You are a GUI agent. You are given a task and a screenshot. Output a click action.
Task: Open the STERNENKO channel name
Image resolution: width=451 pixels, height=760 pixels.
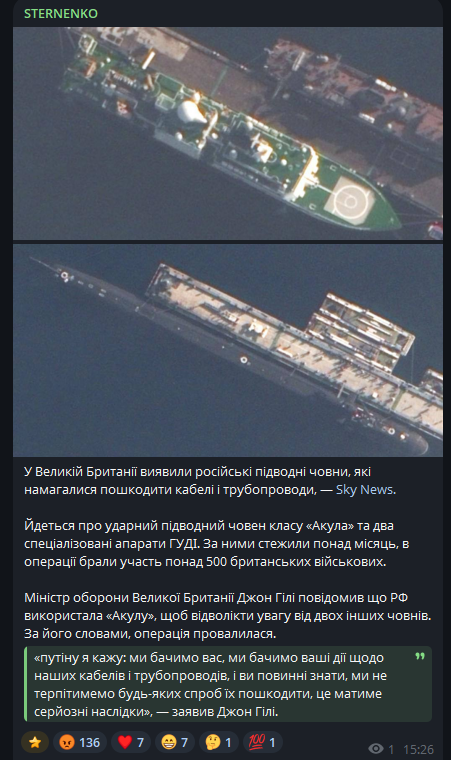click(x=61, y=14)
